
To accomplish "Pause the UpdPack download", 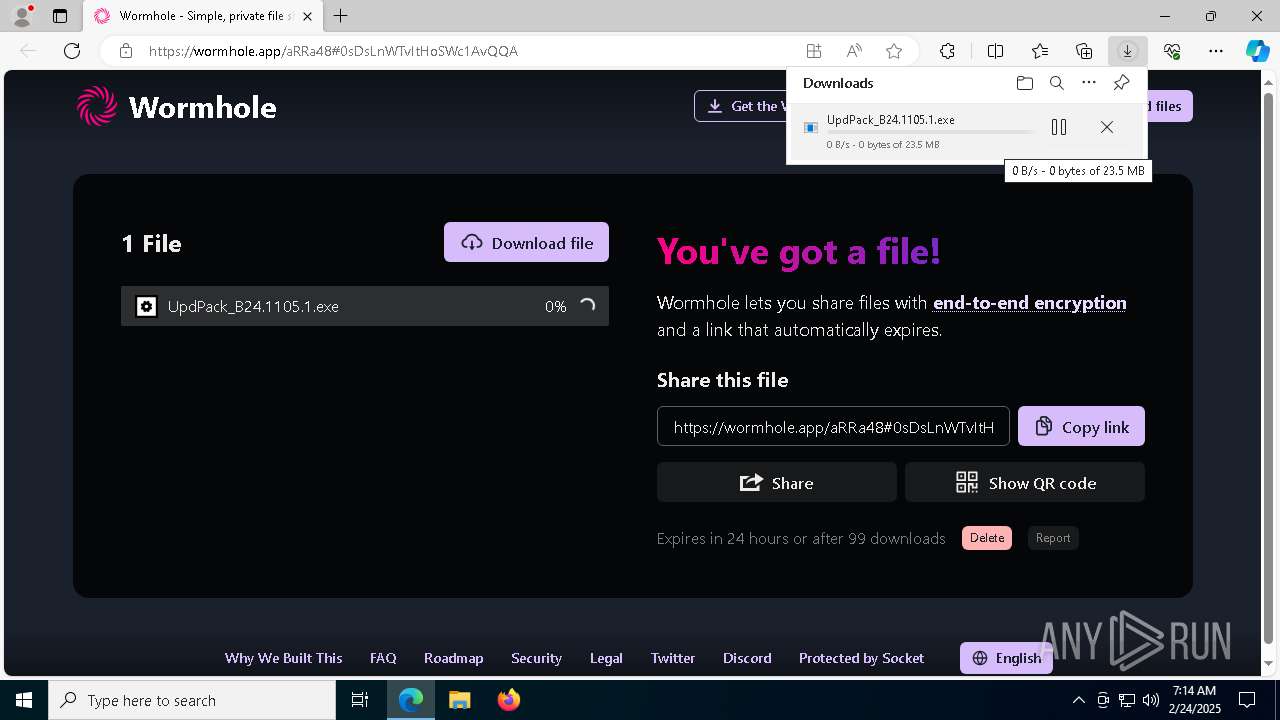I will [x=1059, y=127].
